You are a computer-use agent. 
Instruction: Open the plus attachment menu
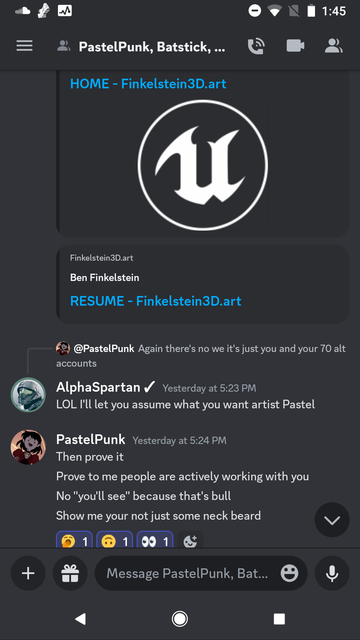tap(28, 573)
